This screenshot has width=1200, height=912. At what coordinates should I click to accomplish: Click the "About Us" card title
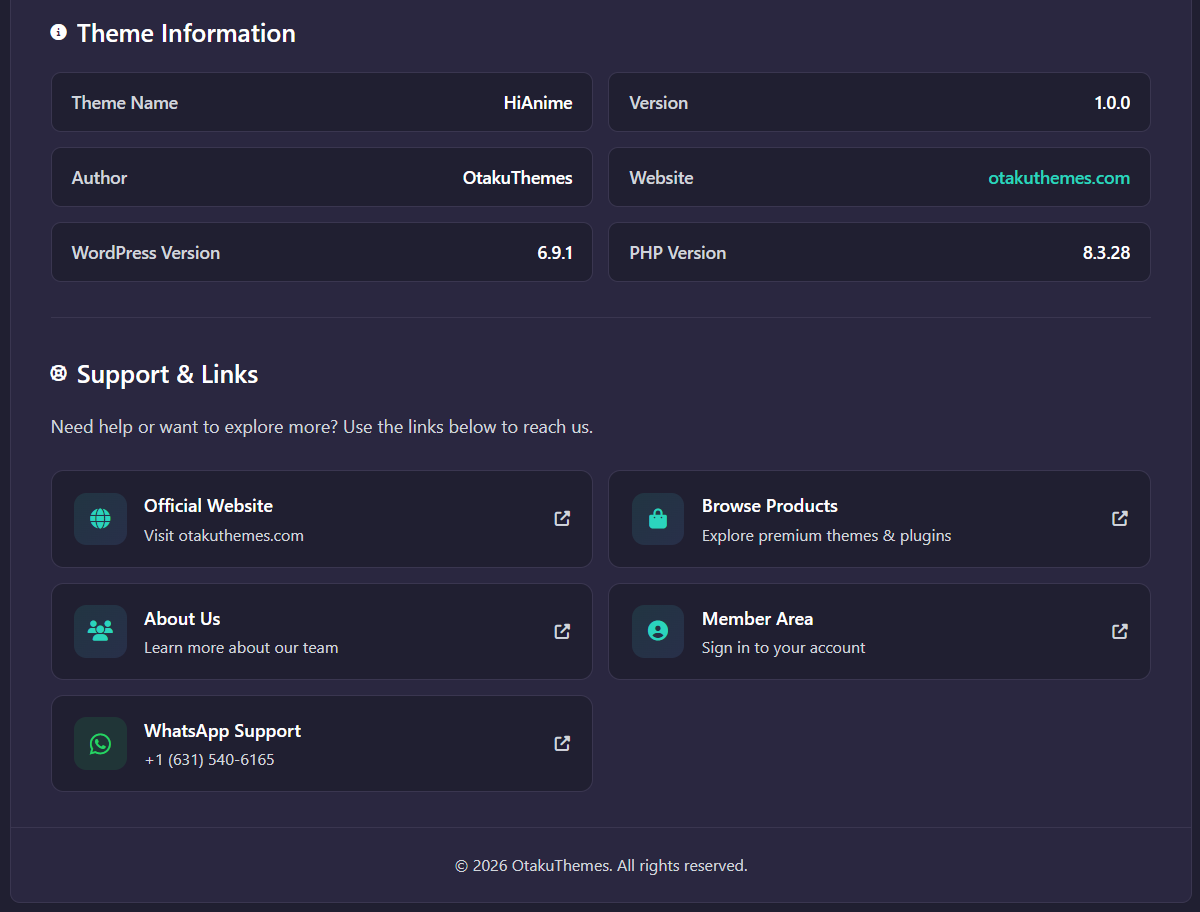(182, 619)
